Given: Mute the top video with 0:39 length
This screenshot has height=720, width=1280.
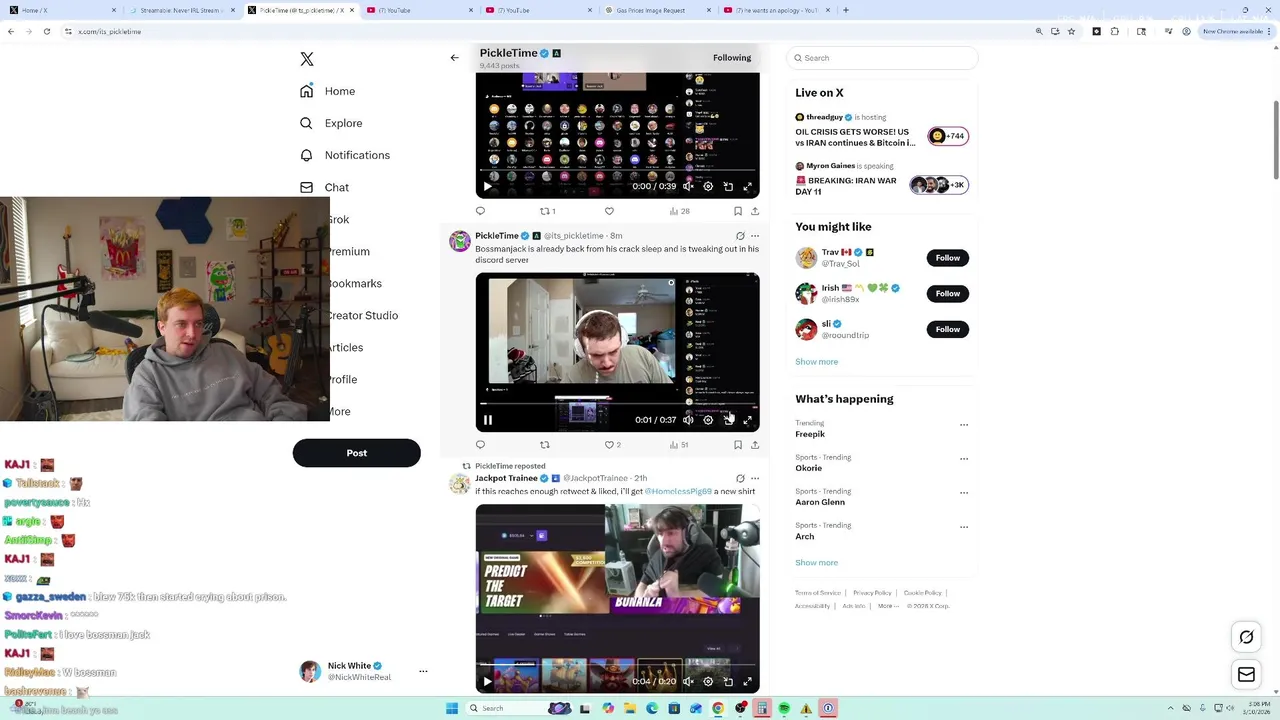Looking at the screenshot, I should (688, 186).
